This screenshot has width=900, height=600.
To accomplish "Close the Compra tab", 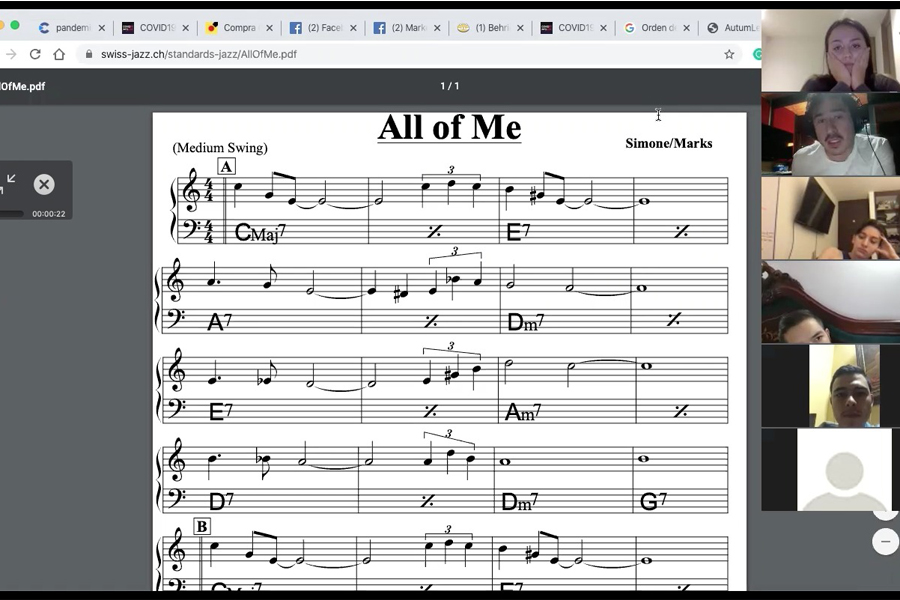I will [x=269, y=28].
